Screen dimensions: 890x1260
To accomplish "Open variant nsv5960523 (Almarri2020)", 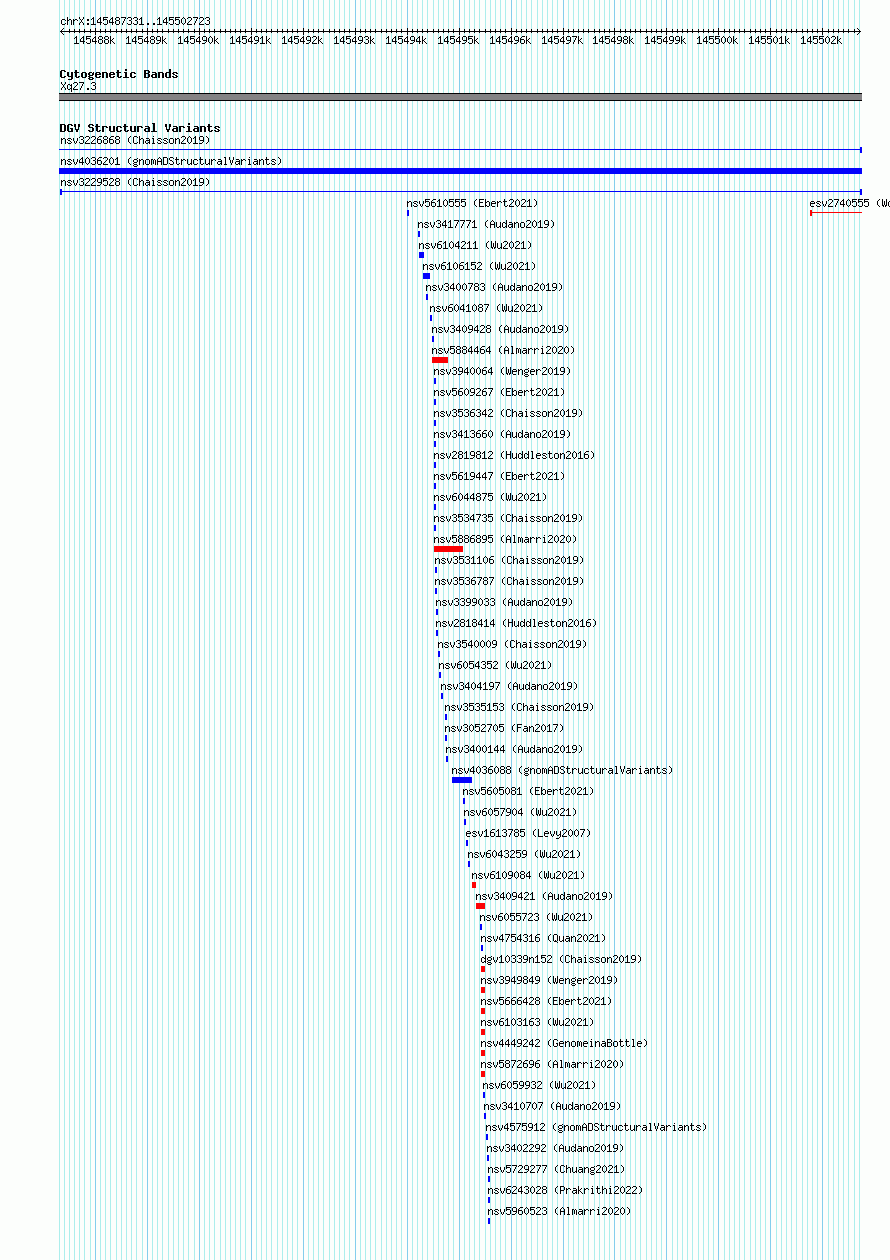I will click(x=559, y=1211).
